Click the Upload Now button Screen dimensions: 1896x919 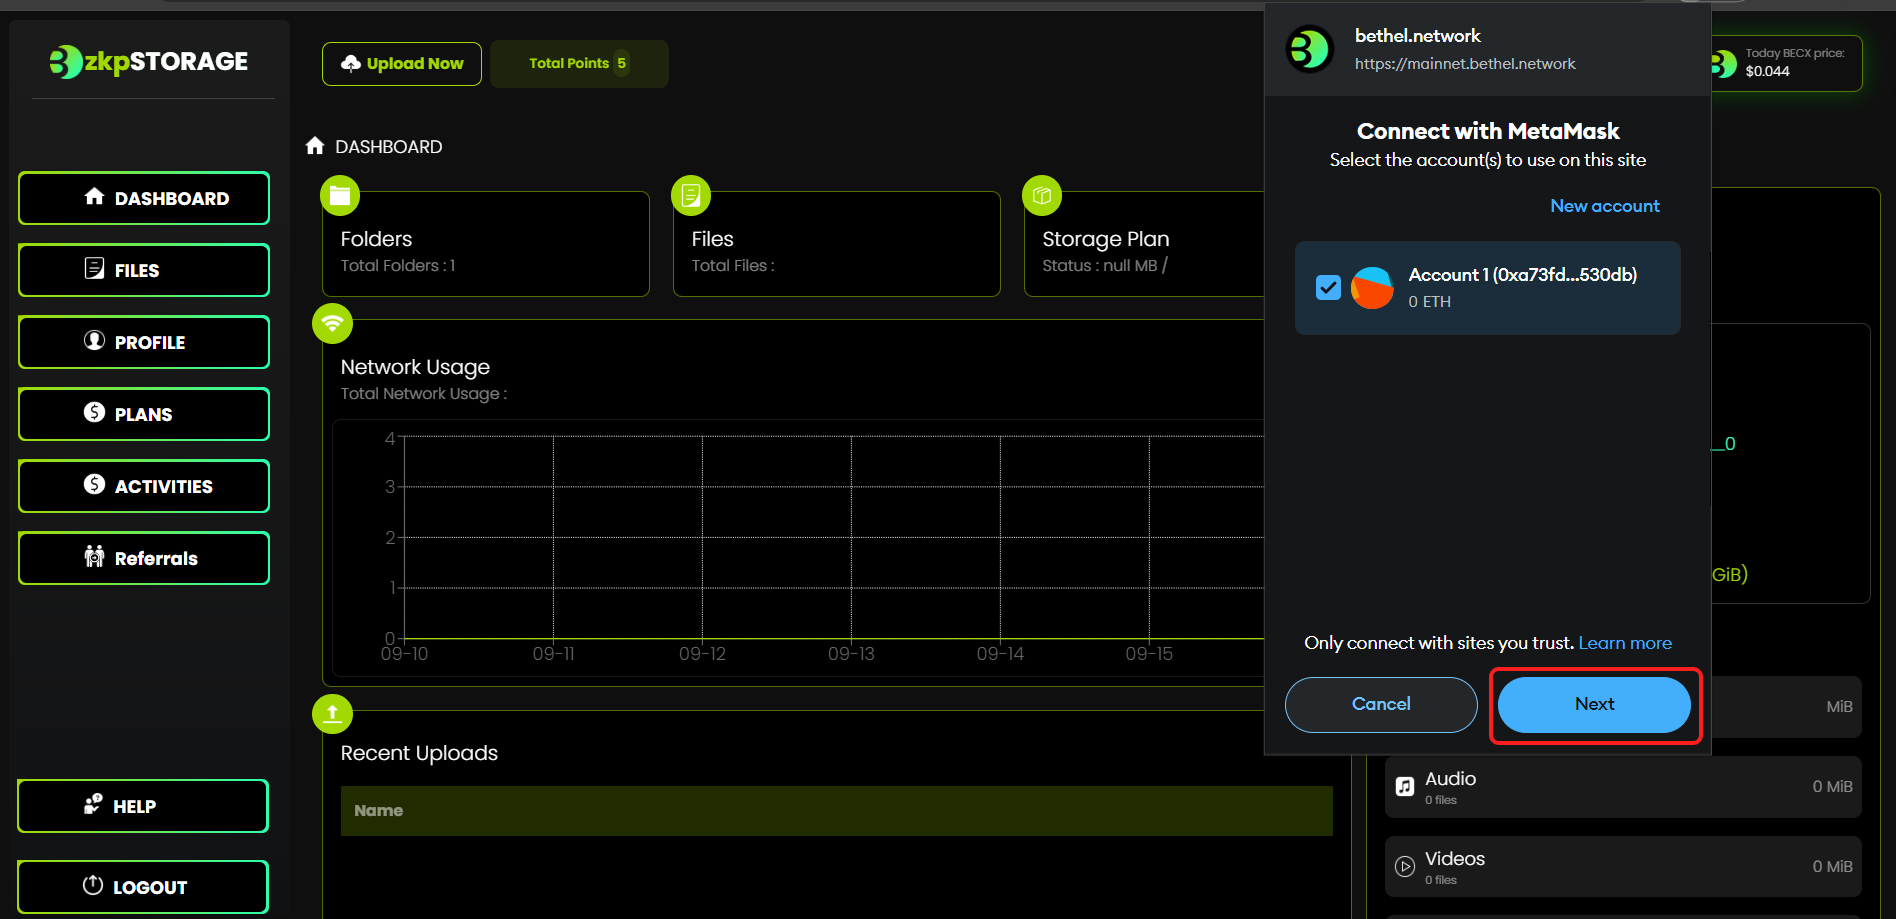402,64
